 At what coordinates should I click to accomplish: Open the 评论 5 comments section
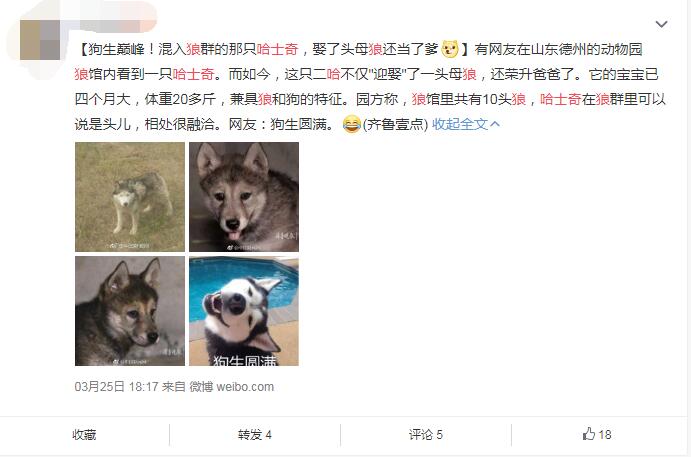point(425,435)
